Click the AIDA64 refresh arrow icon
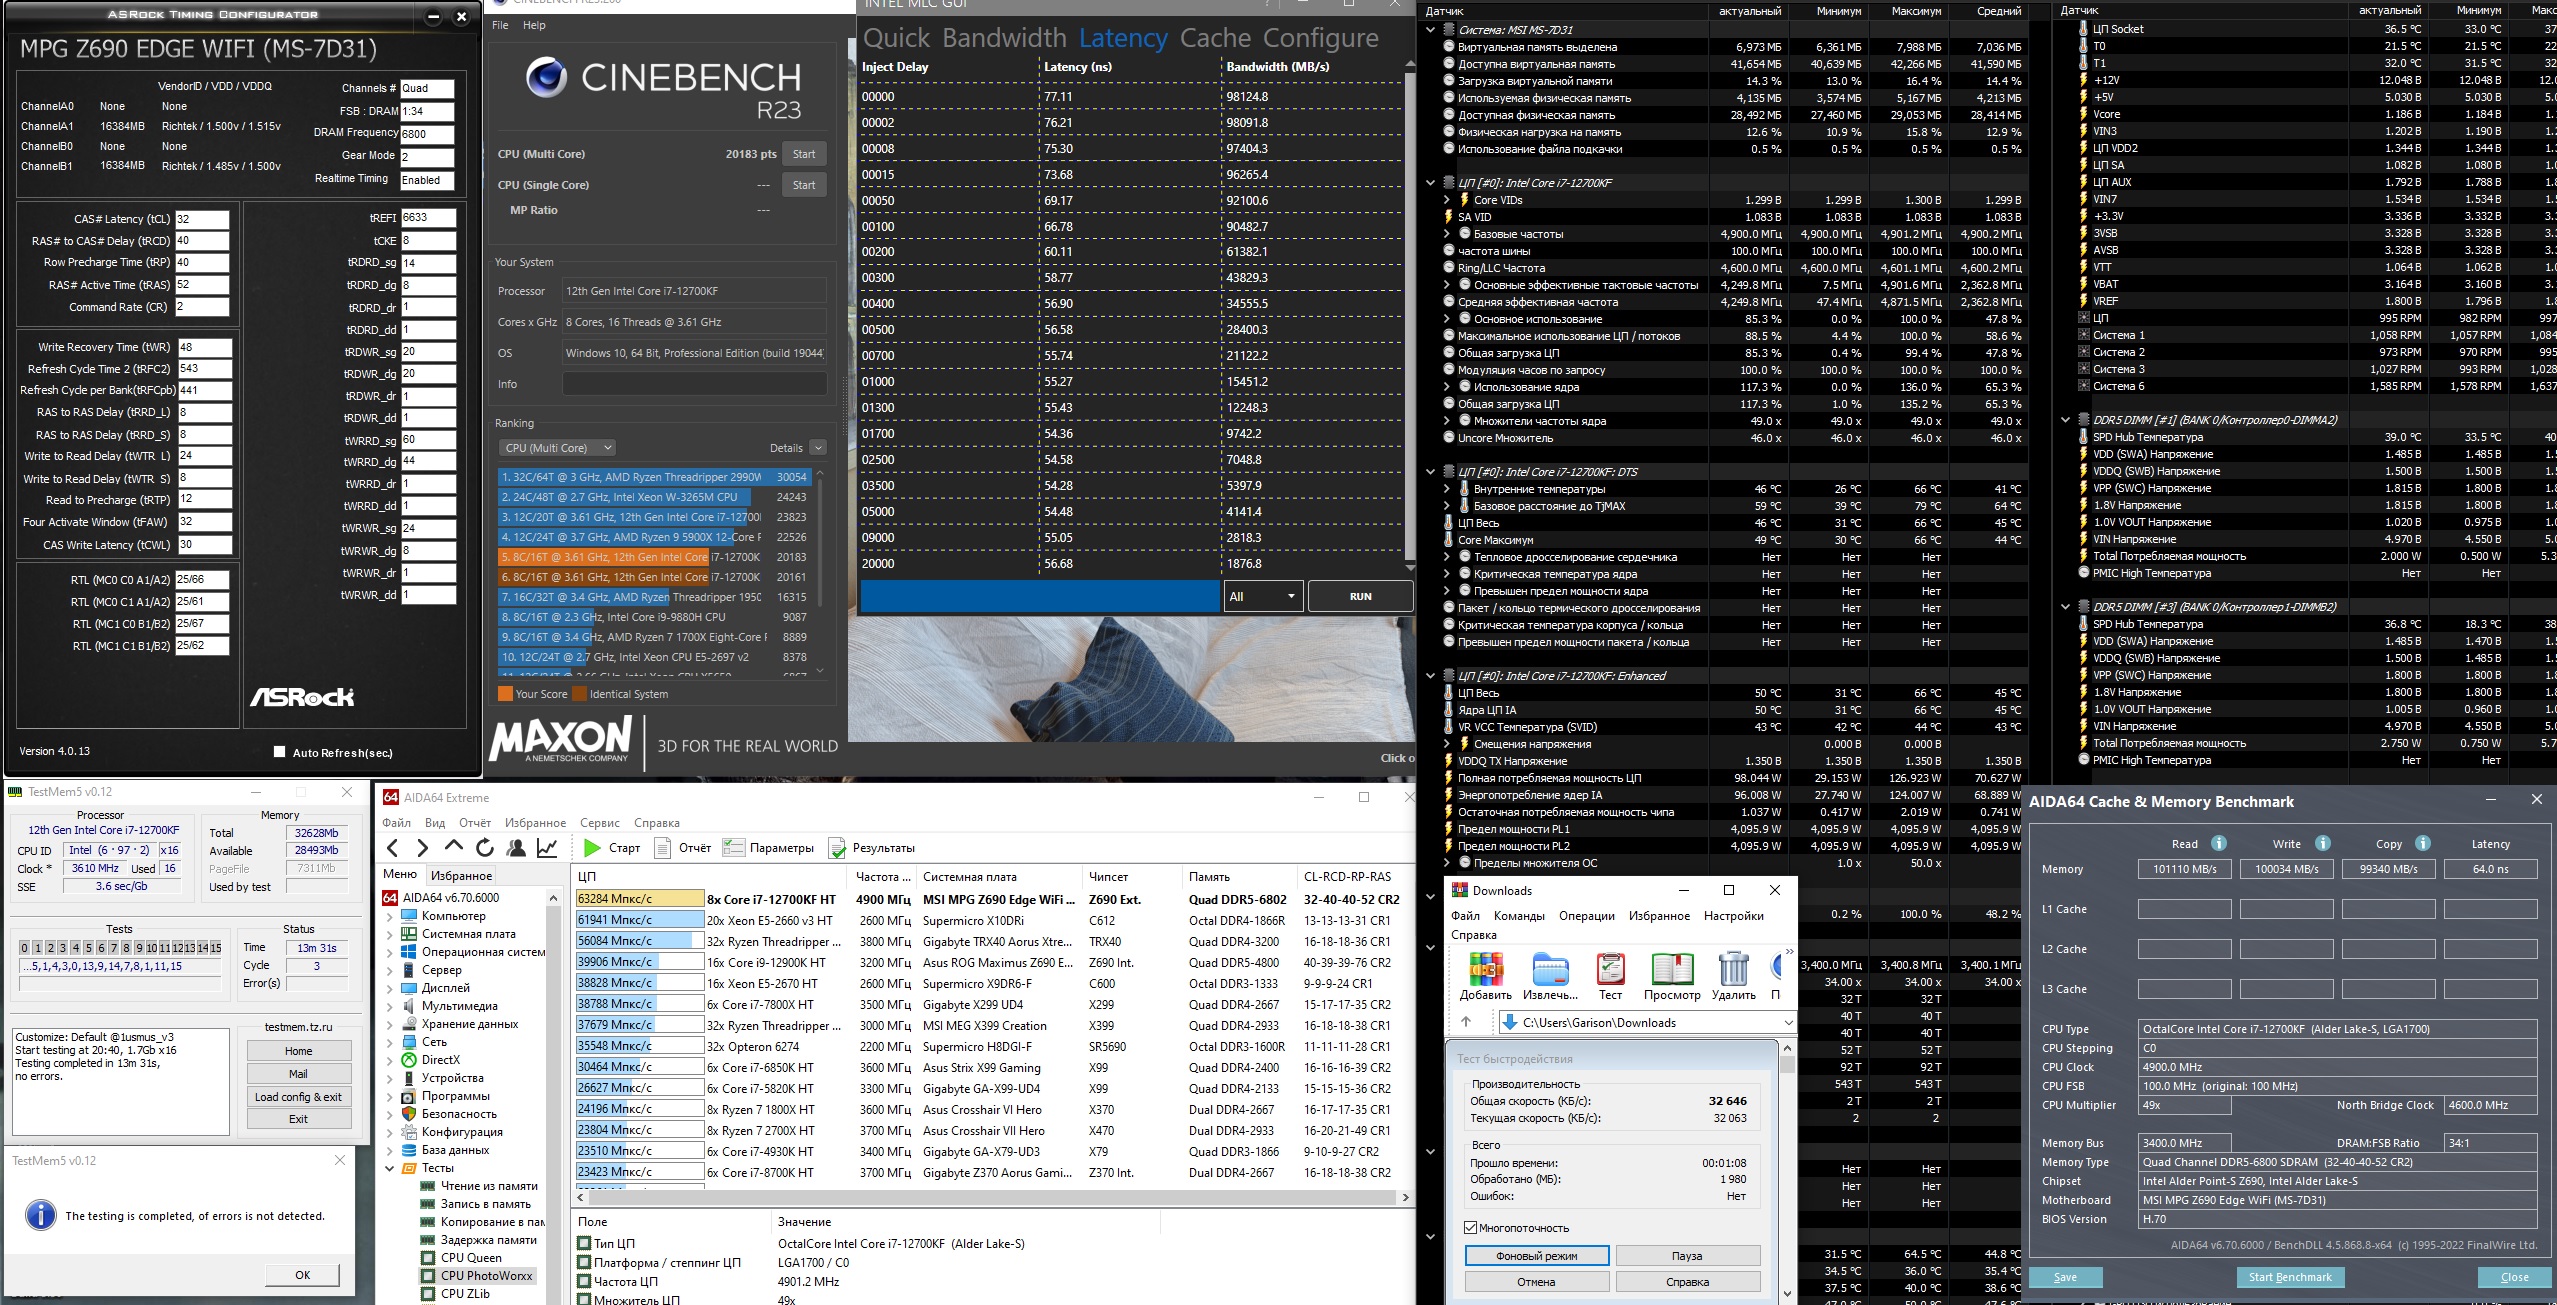 [485, 848]
